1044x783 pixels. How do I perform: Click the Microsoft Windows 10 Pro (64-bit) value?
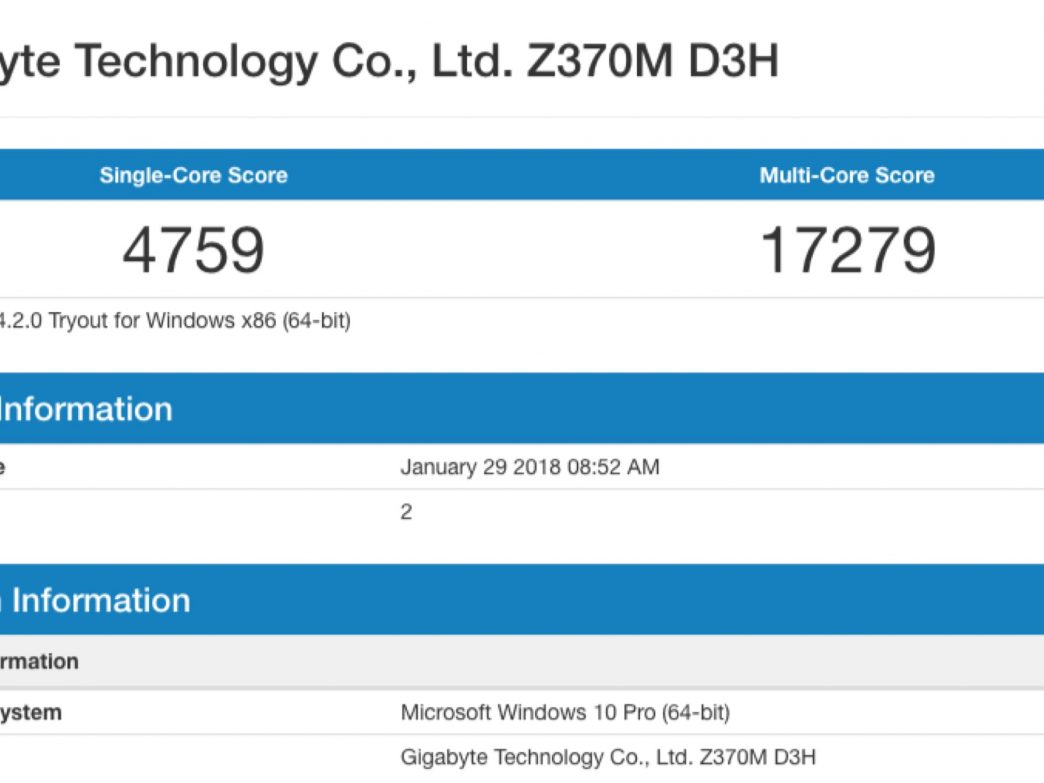pyautogui.click(x=565, y=713)
